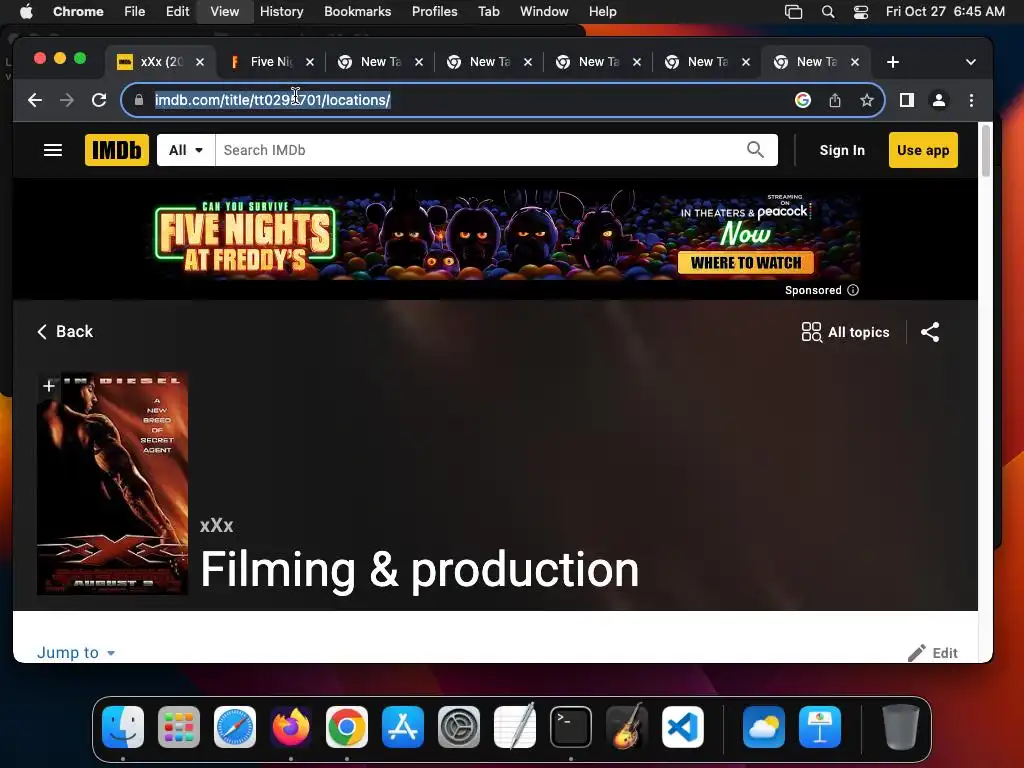Open the Chrome File menu

coord(135,12)
